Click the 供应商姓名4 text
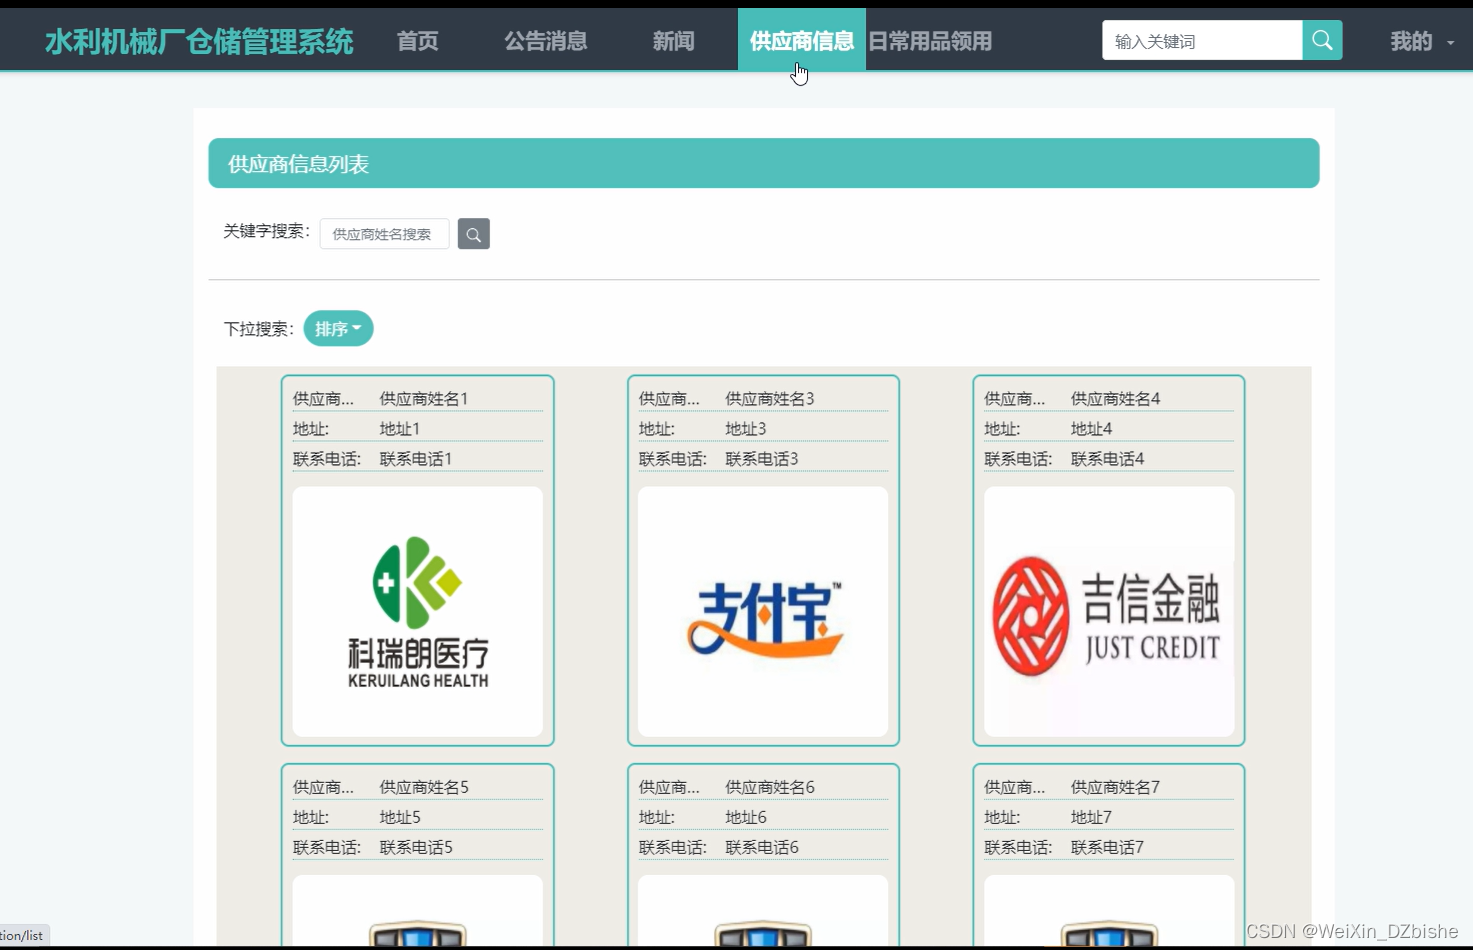This screenshot has width=1473, height=950. [1116, 399]
